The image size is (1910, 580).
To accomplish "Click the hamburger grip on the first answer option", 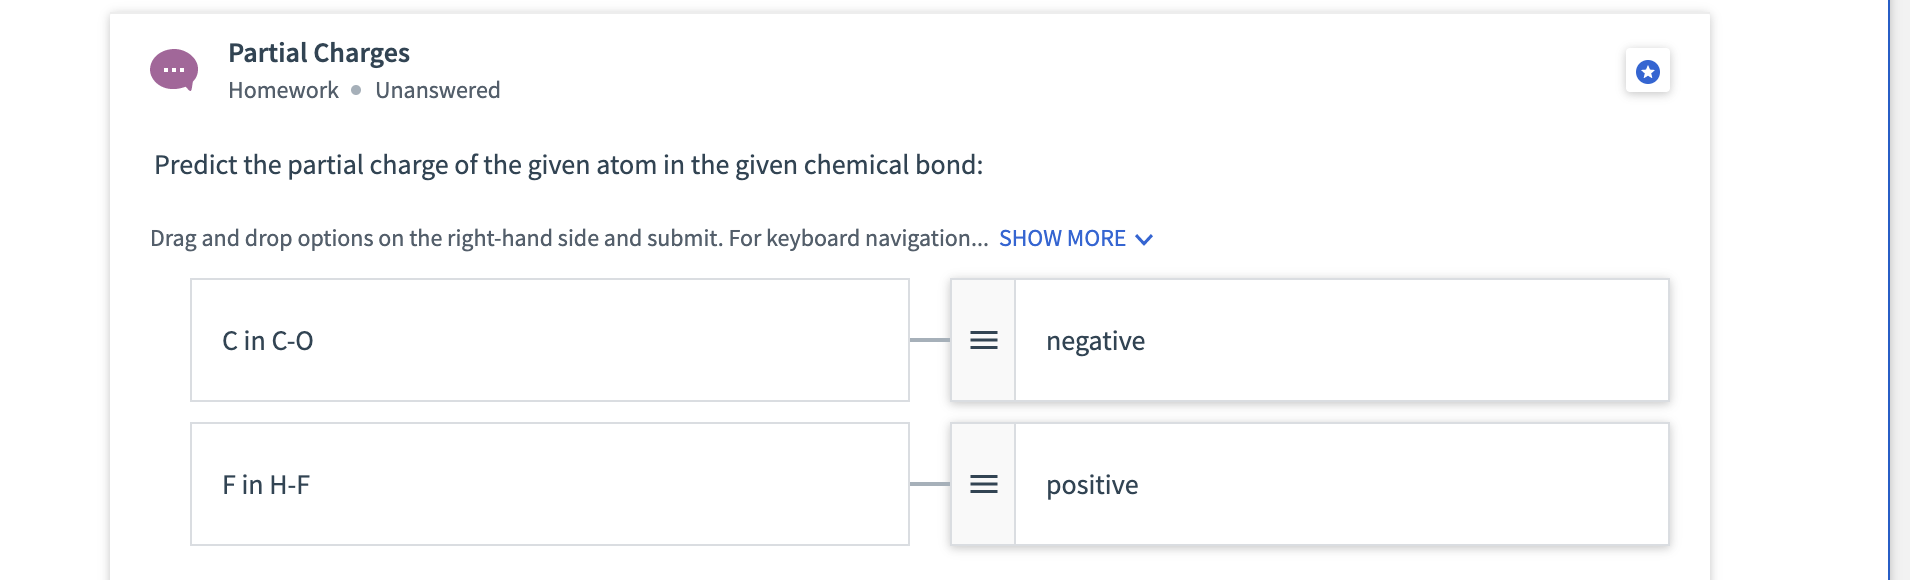I will [x=984, y=340].
